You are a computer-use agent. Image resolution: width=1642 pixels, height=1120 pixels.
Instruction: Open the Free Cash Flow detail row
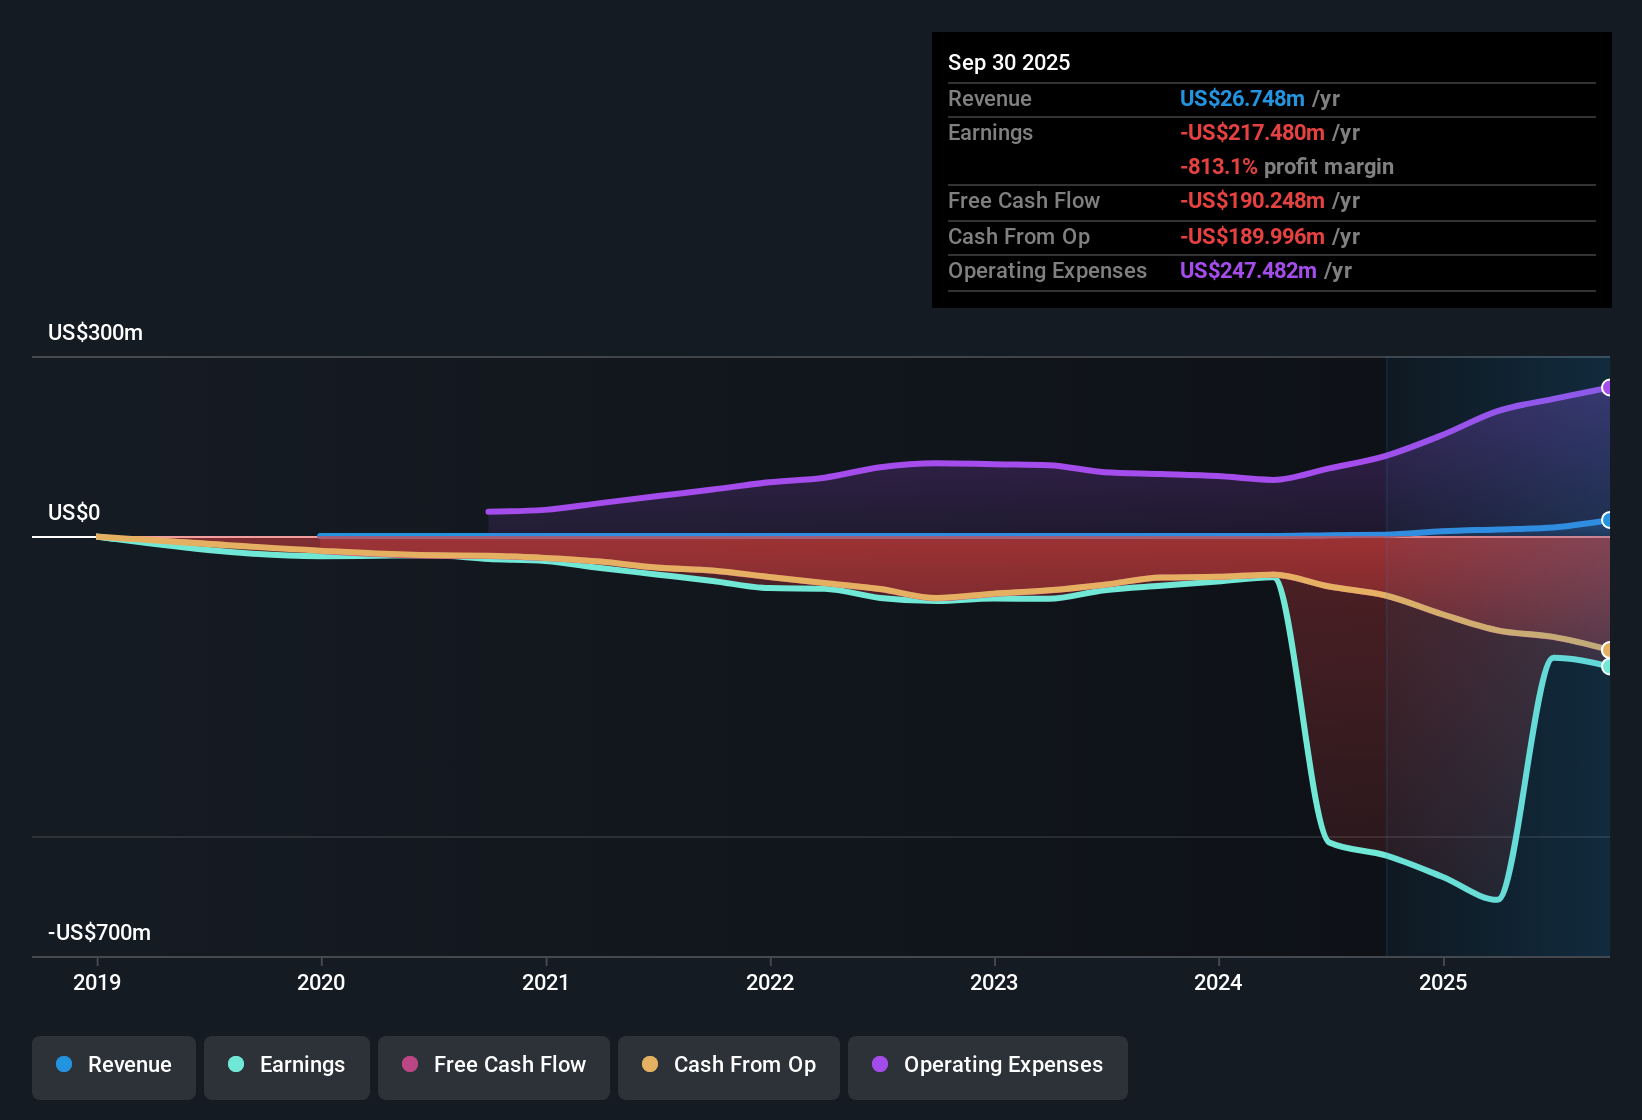[x=1024, y=201]
